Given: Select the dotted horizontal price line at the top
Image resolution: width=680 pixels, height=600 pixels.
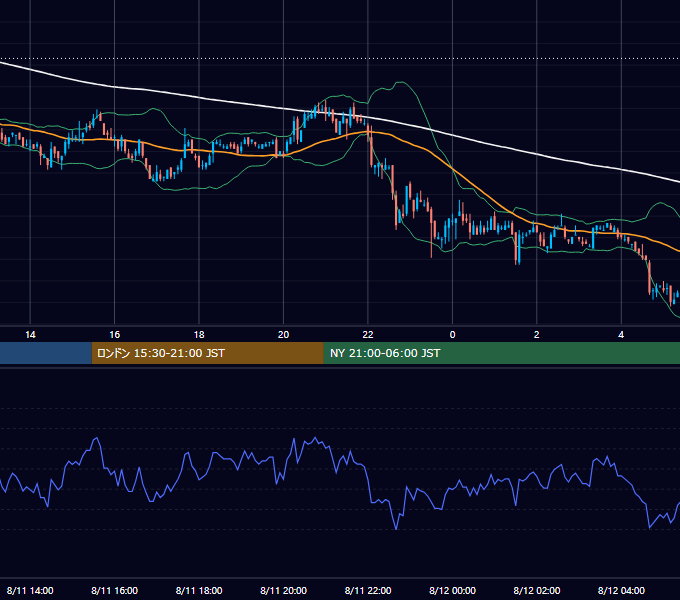Looking at the screenshot, I should click(340, 58).
